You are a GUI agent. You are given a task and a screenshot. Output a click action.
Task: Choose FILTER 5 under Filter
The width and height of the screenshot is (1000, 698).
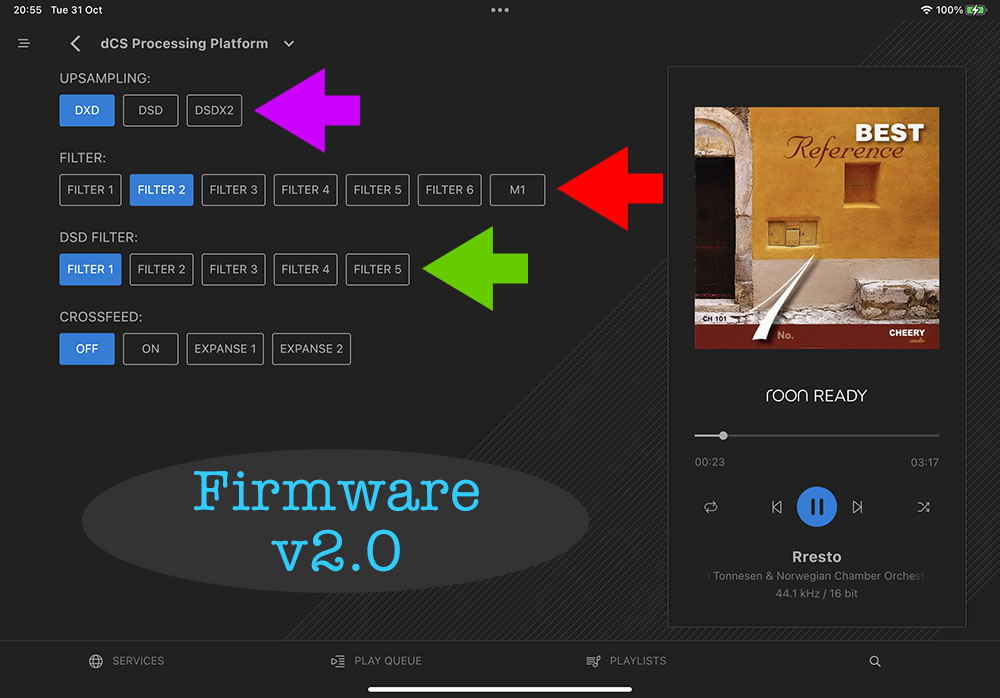pyautogui.click(x=378, y=189)
